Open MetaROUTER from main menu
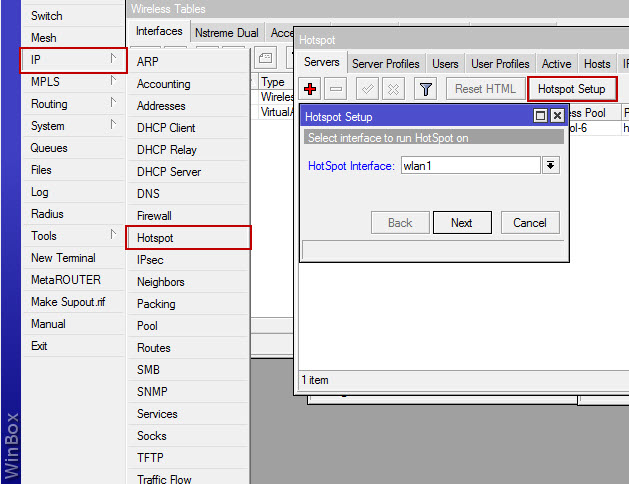The width and height of the screenshot is (629, 484). pos(73,280)
